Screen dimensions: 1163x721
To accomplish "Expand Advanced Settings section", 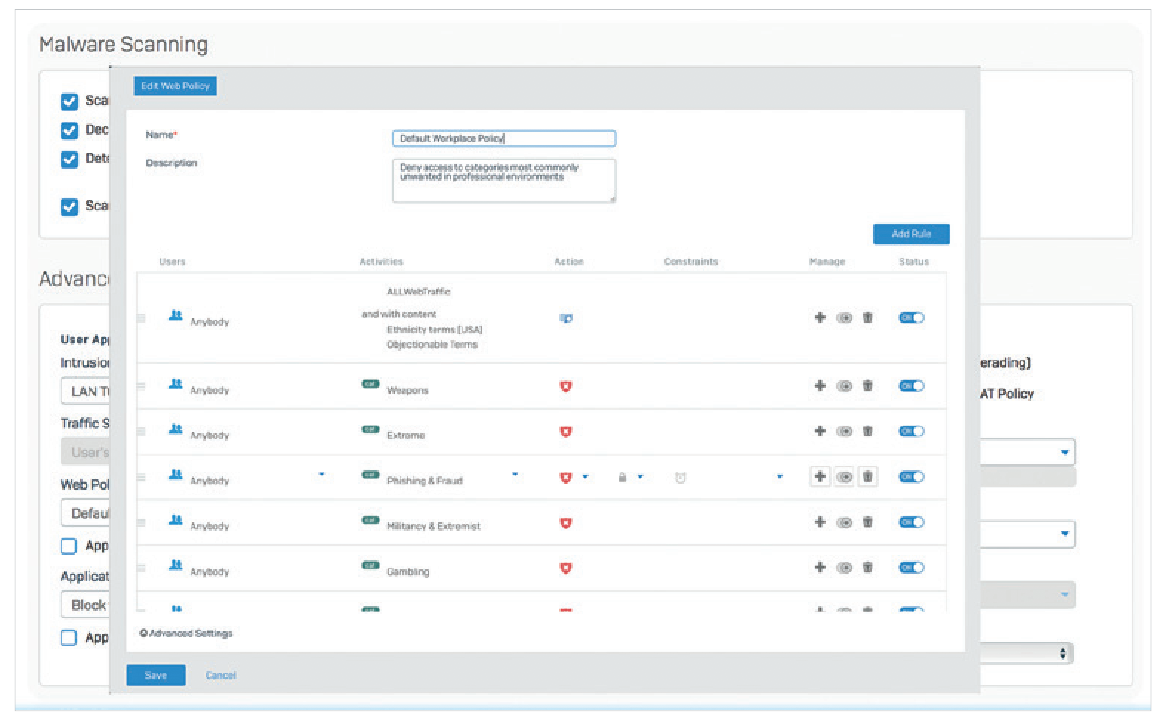I will click(x=186, y=633).
